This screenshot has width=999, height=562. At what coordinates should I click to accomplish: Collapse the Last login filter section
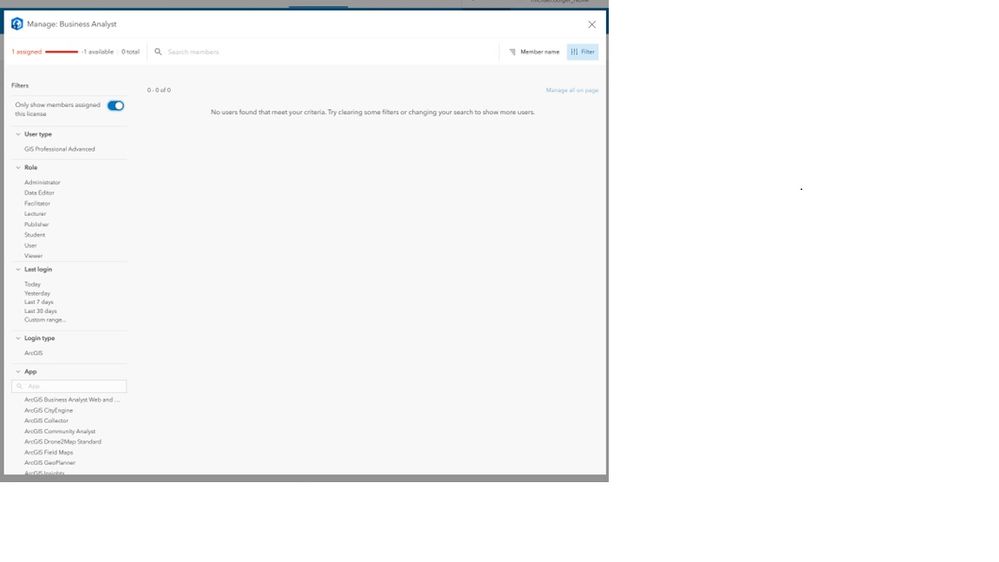pyautogui.click(x=18, y=270)
